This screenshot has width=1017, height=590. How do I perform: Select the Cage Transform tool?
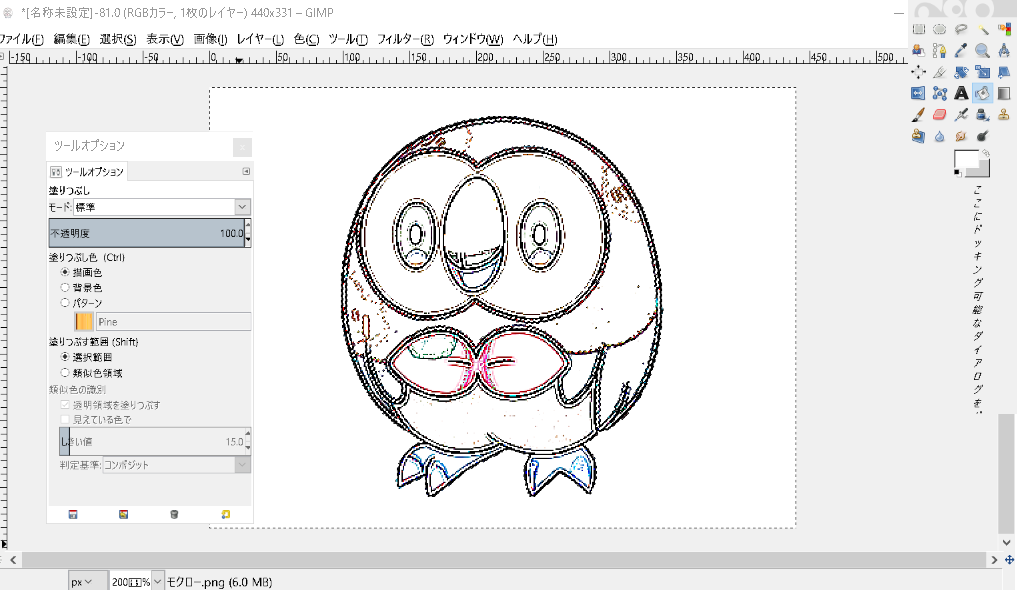pyautogui.click(x=940, y=93)
